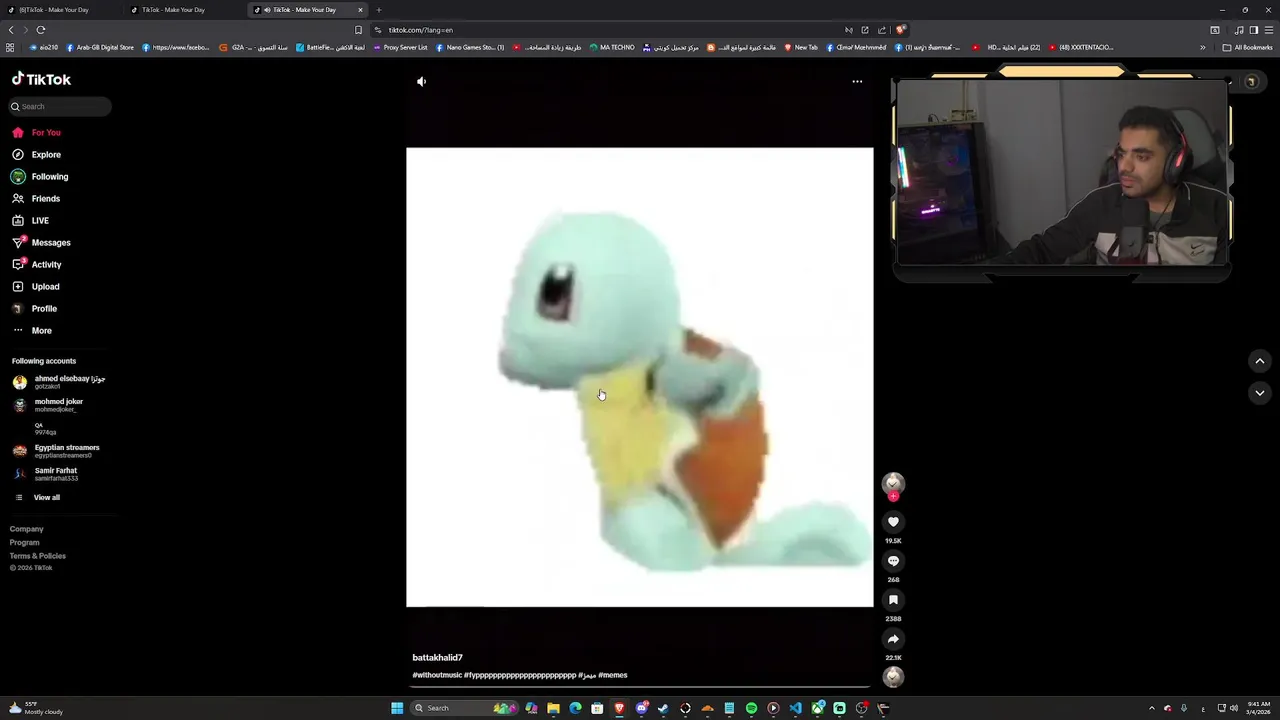Click the #memes hashtag in caption
Image resolution: width=1280 pixels, height=720 pixels.
click(613, 675)
